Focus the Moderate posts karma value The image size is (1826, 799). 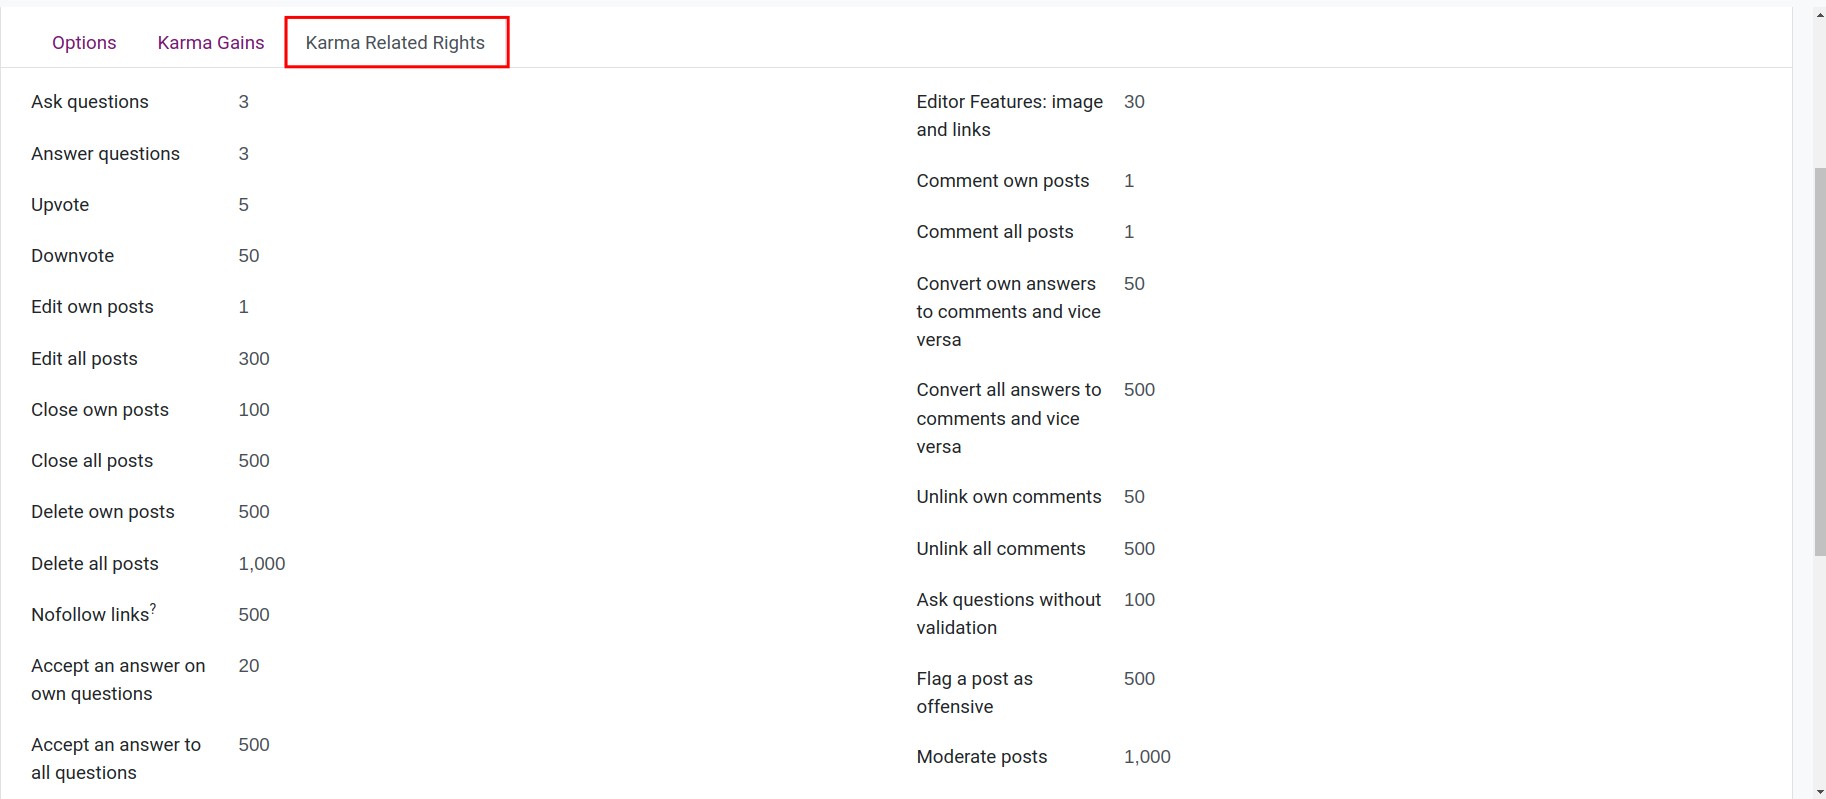pyautogui.click(x=1147, y=757)
